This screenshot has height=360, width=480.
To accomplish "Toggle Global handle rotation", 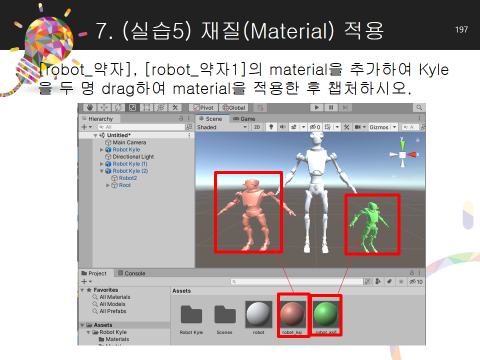I will [x=234, y=108].
